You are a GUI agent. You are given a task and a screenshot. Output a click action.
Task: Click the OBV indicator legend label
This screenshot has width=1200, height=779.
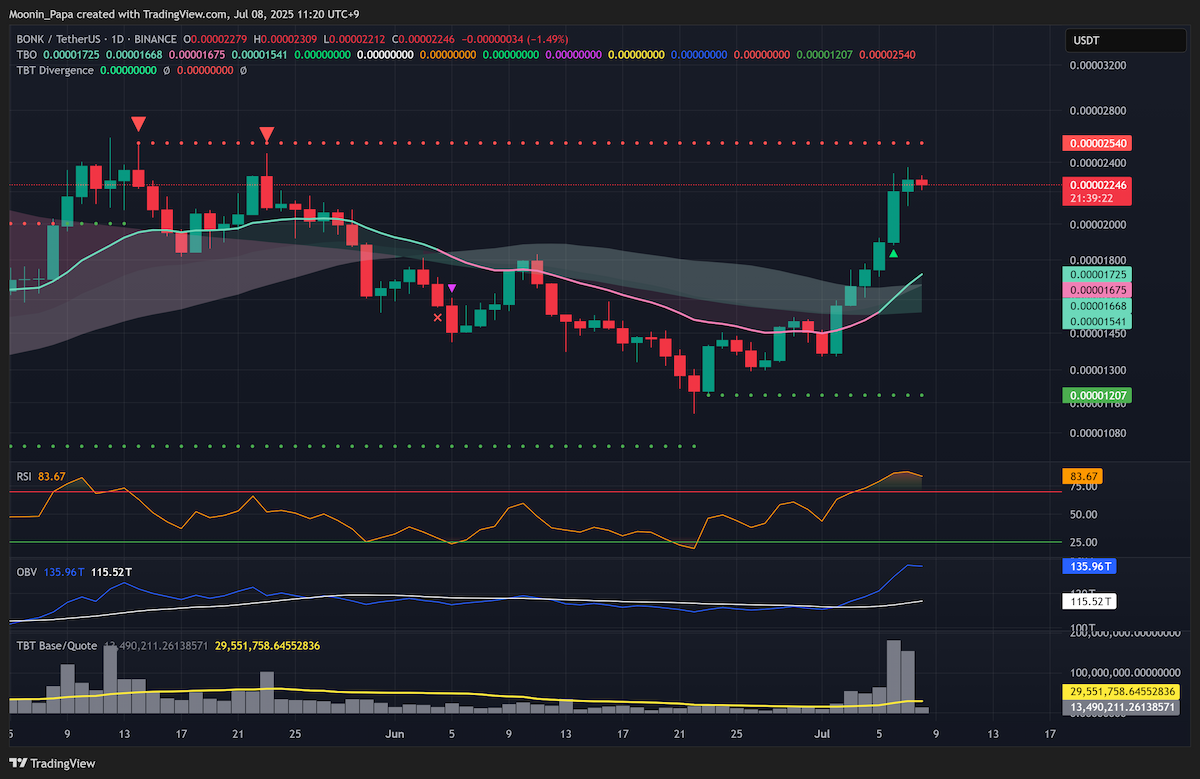click(26, 571)
